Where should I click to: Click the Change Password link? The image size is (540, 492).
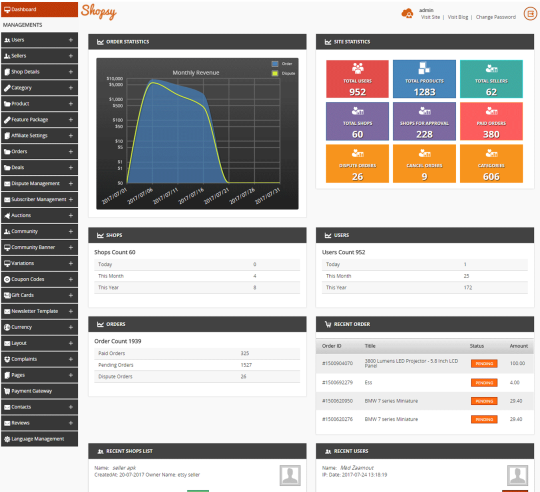coord(496,17)
